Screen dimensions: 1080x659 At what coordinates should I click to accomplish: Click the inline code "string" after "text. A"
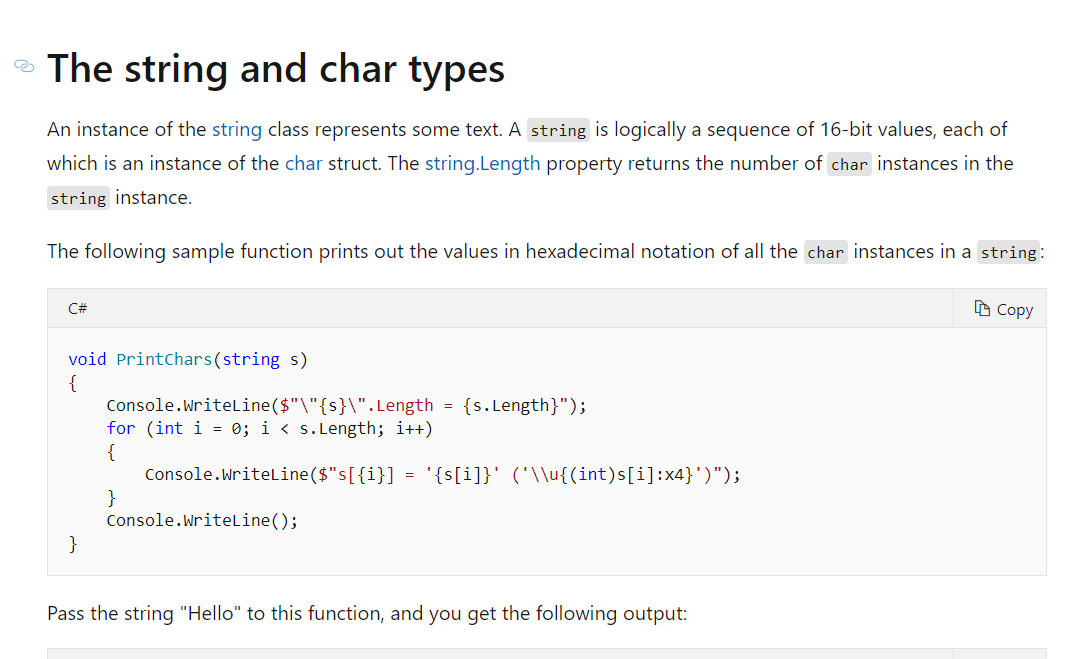tap(558, 130)
